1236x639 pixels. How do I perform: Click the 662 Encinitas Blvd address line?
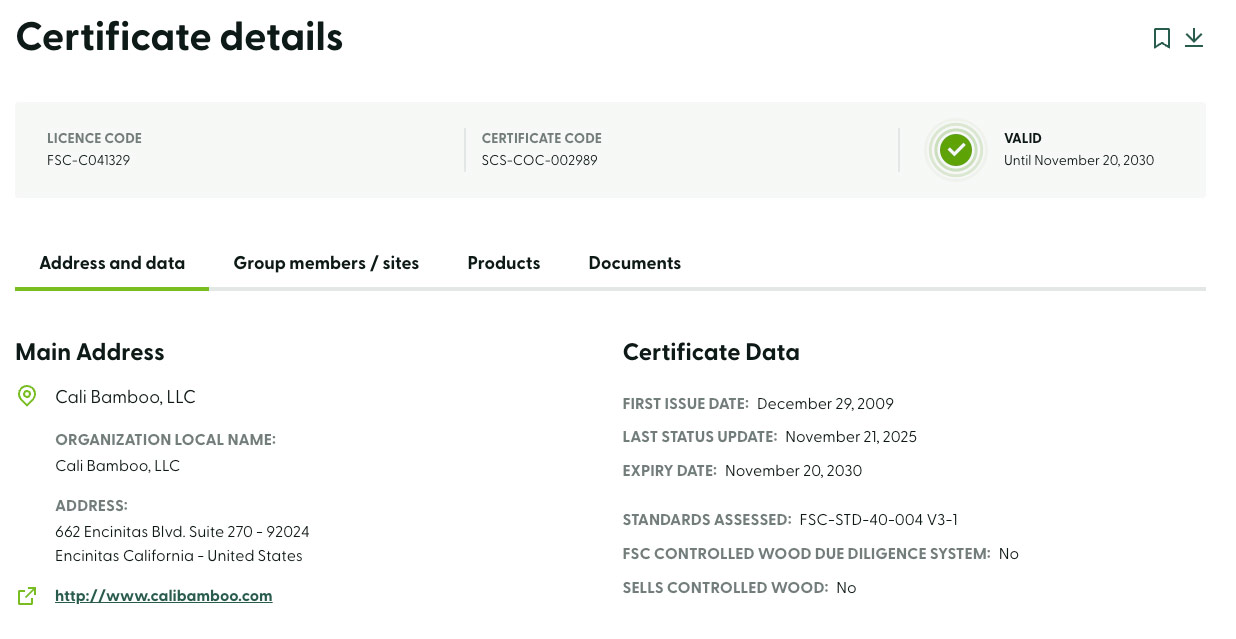(182, 531)
